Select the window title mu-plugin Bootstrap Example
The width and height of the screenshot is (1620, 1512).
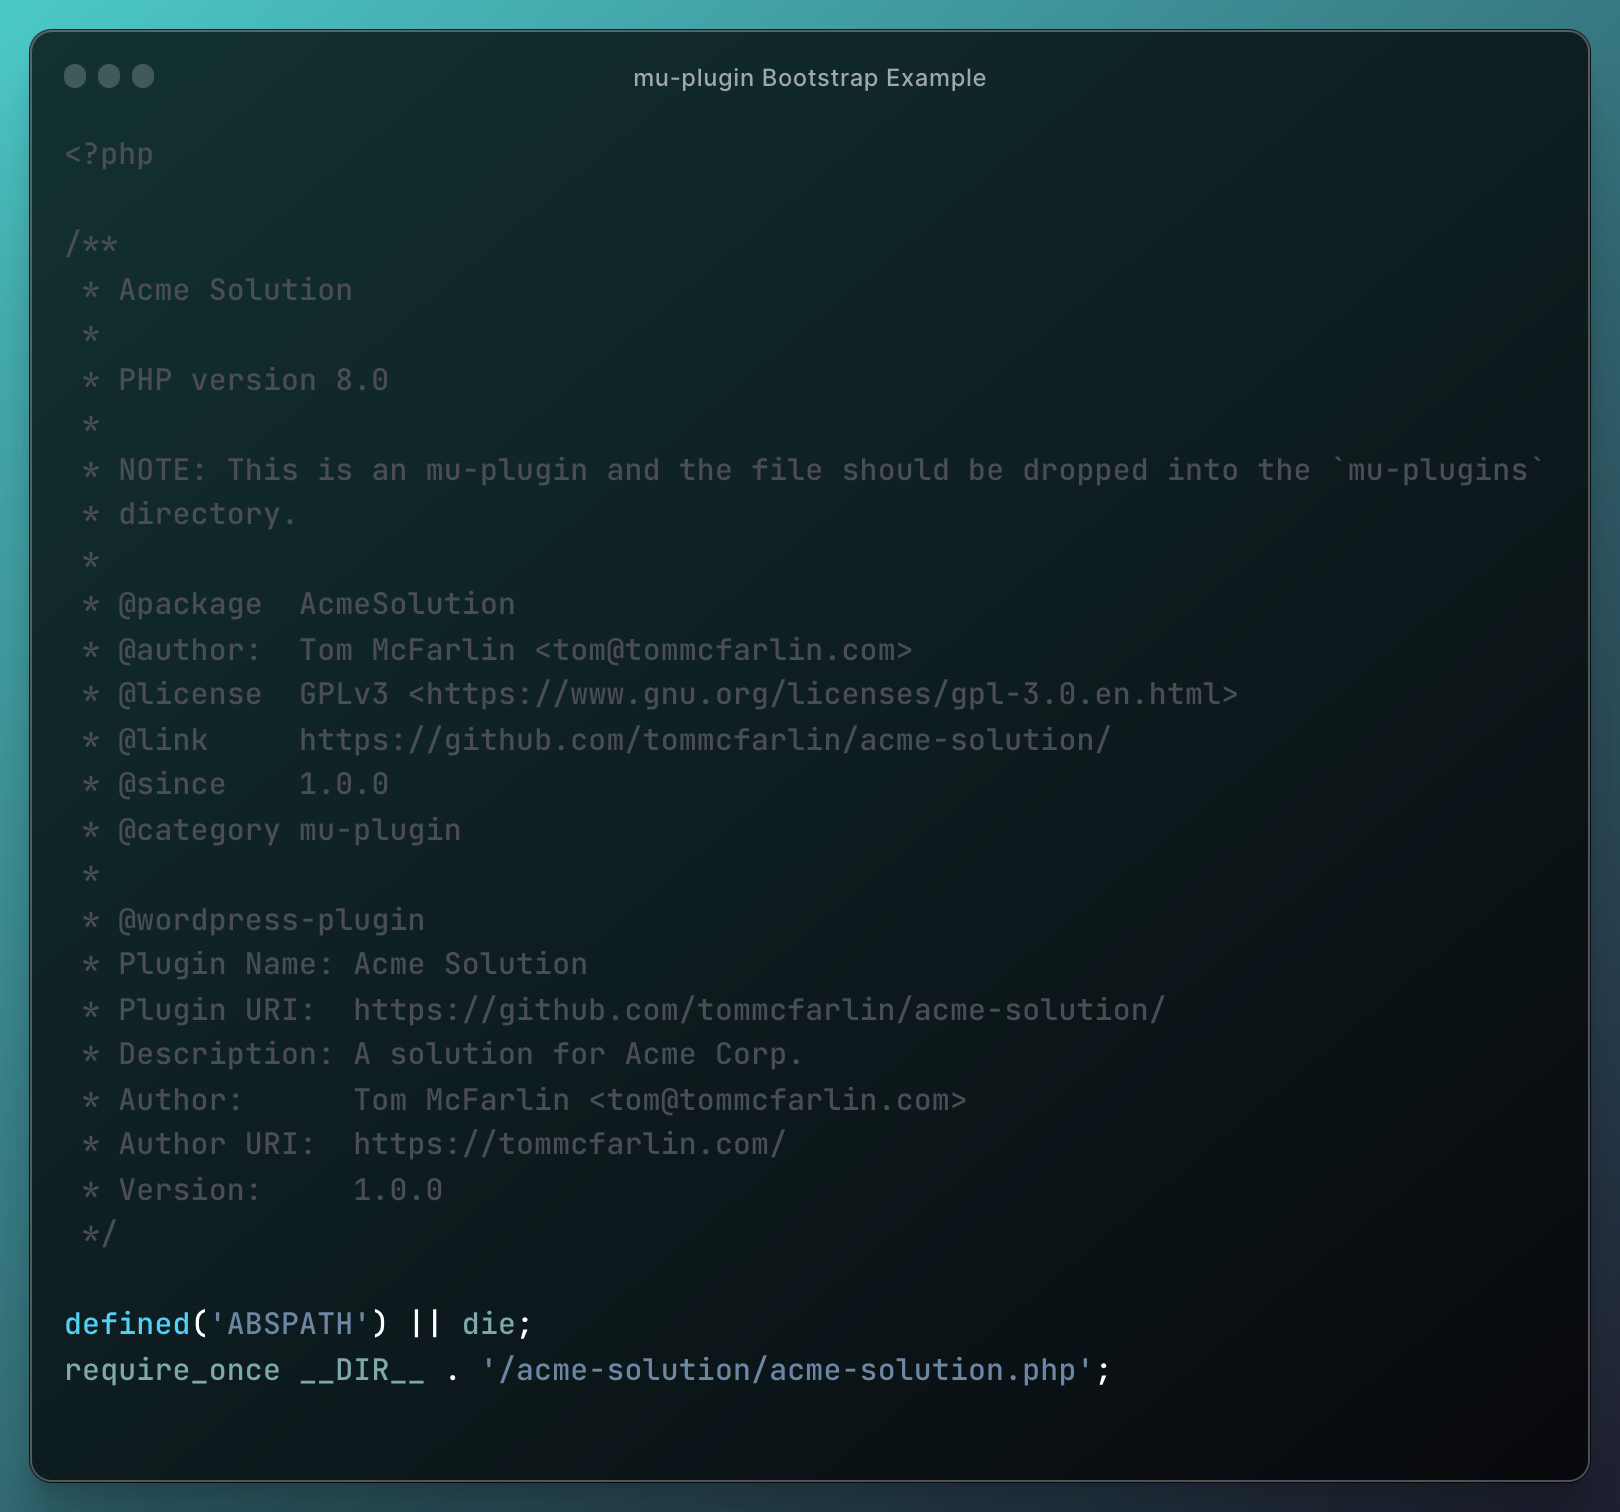pos(808,78)
